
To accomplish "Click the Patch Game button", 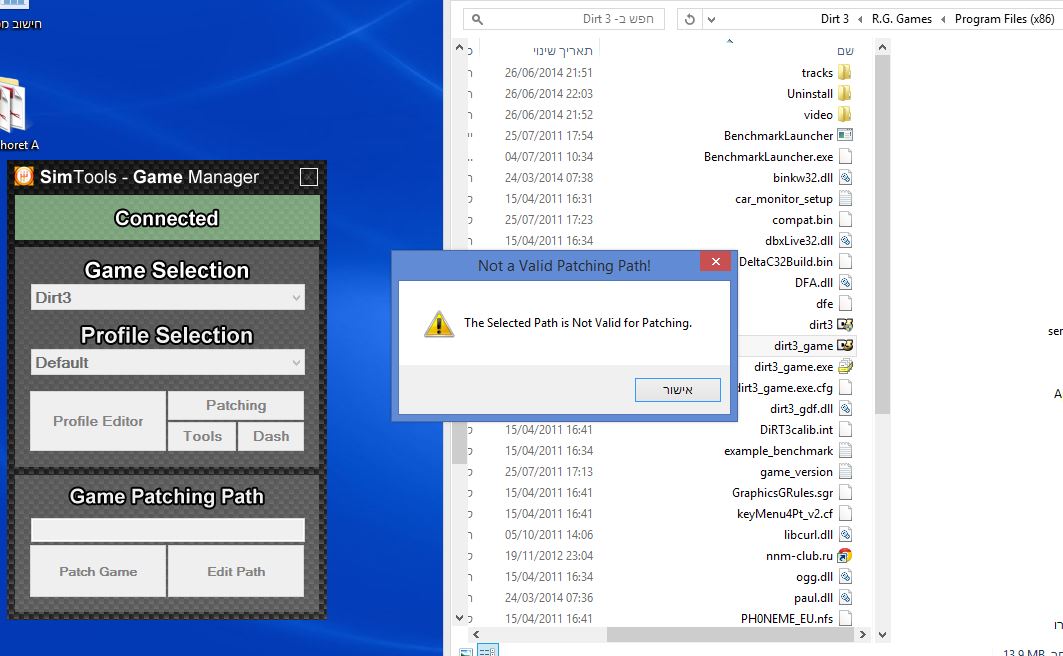I will point(98,571).
